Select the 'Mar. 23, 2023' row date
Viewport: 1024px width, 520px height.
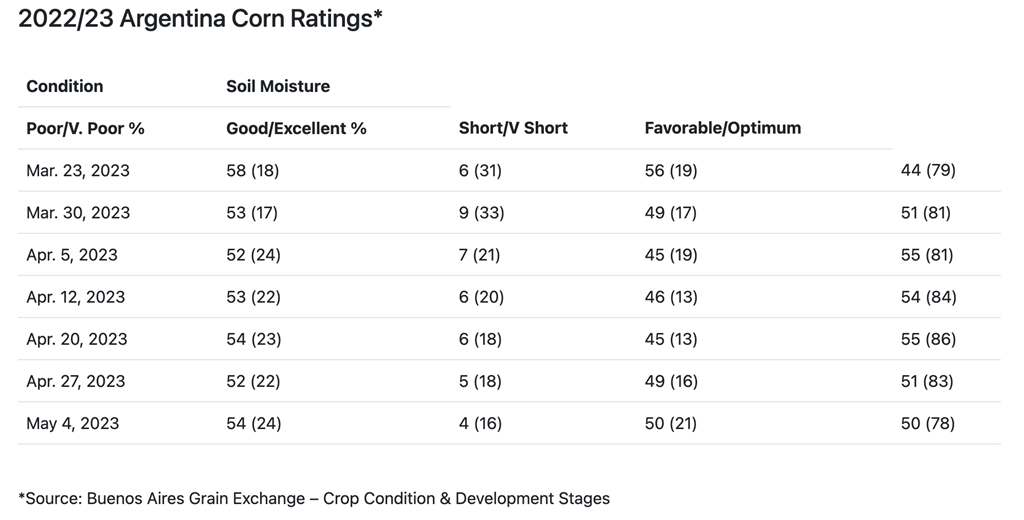pyautogui.click(x=78, y=171)
